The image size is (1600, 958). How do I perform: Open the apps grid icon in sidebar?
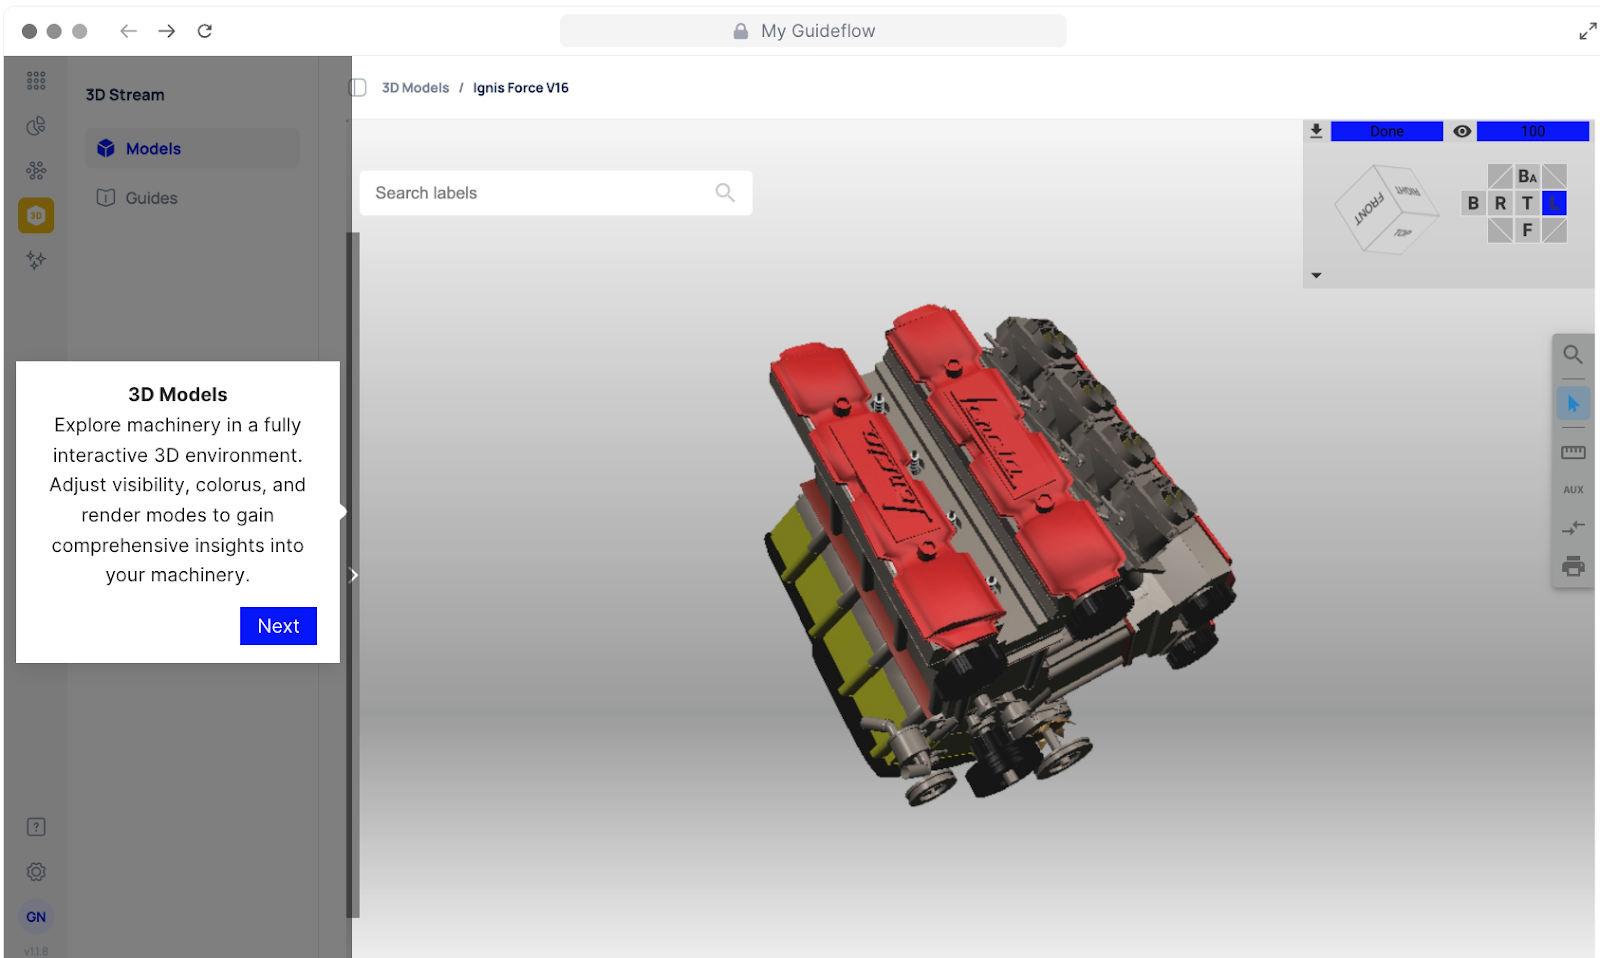click(x=36, y=81)
